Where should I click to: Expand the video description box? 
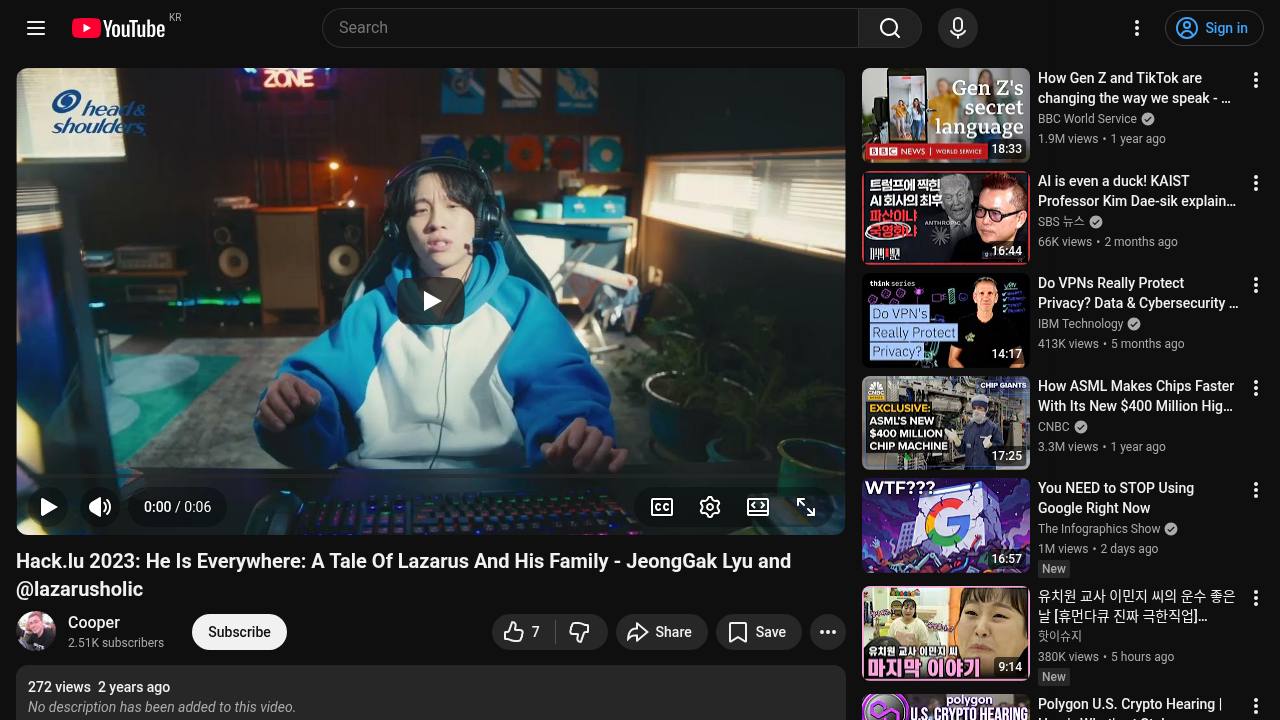[431, 693]
